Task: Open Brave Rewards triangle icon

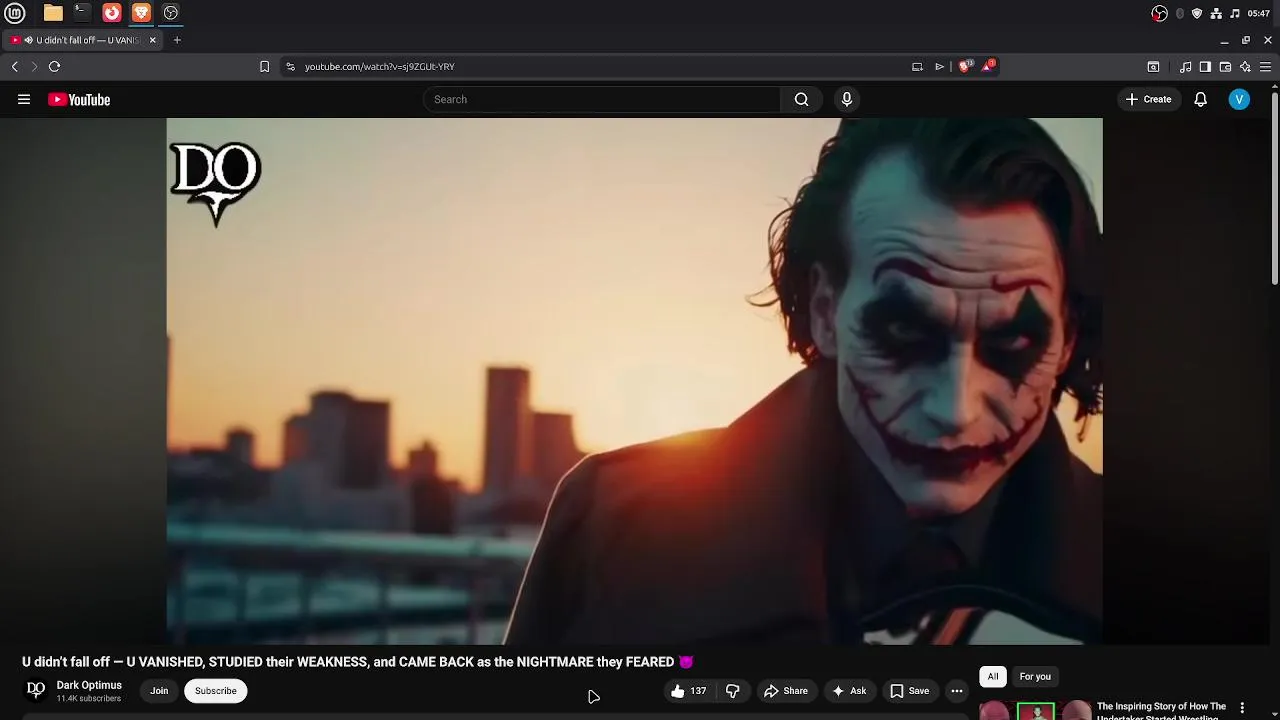Action: pos(987,65)
